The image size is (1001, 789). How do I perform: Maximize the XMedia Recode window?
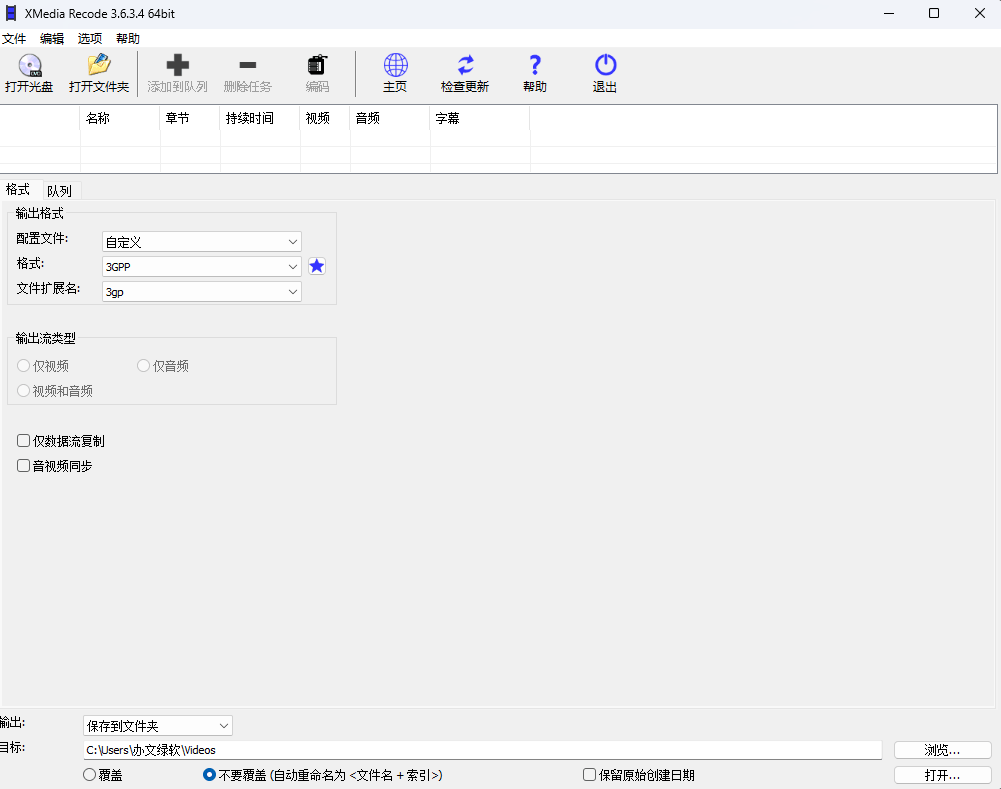(934, 13)
